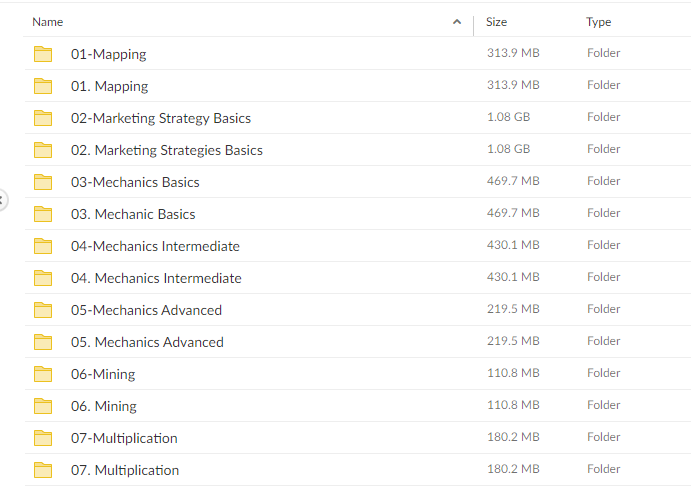Click the folder icon for 07. Multiplication
Image resolution: width=691 pixels, height=493 pixels.
(43, 470)
